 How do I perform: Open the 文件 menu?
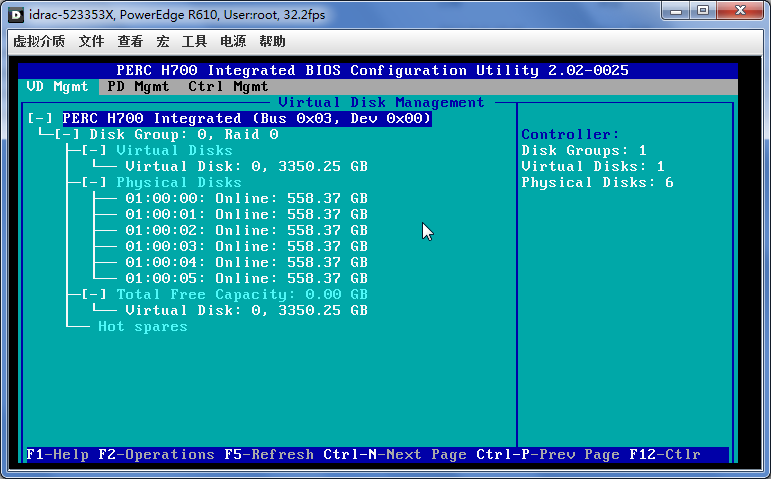pos(91,41)
